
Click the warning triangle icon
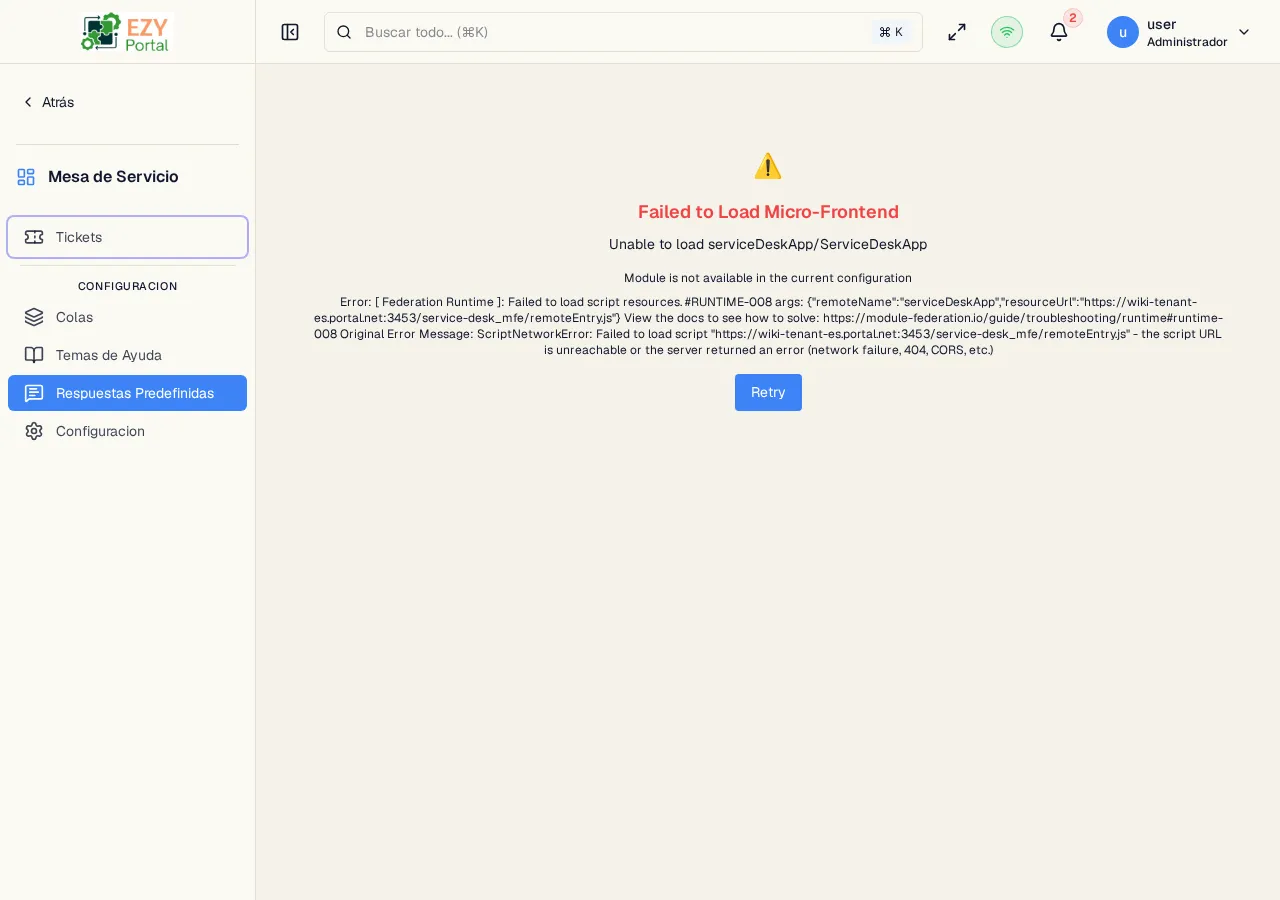tap(768, 166)
